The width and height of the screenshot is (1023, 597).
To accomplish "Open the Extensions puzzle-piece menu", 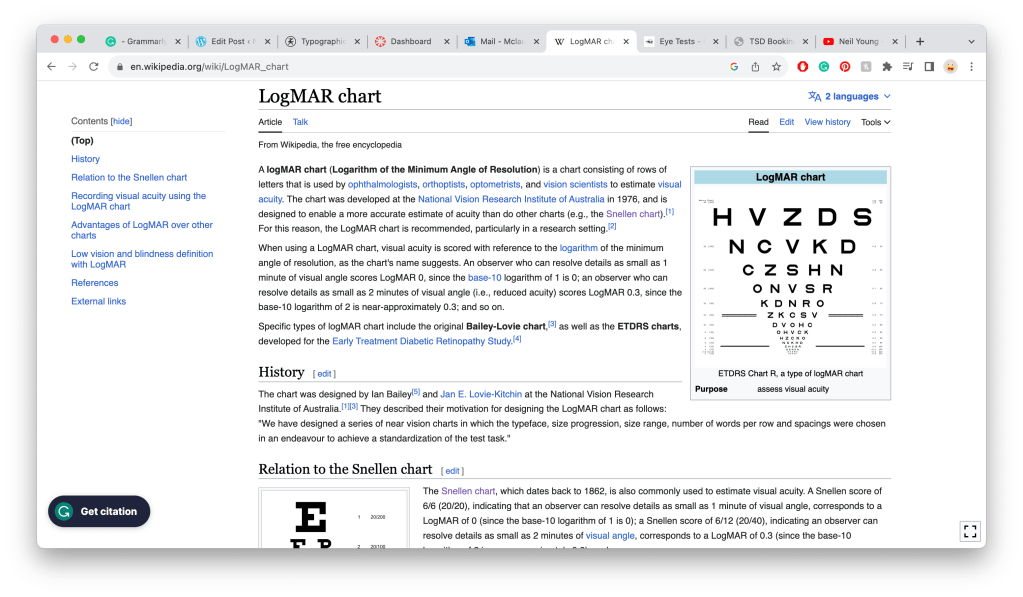I will click(x=886, y=67).
